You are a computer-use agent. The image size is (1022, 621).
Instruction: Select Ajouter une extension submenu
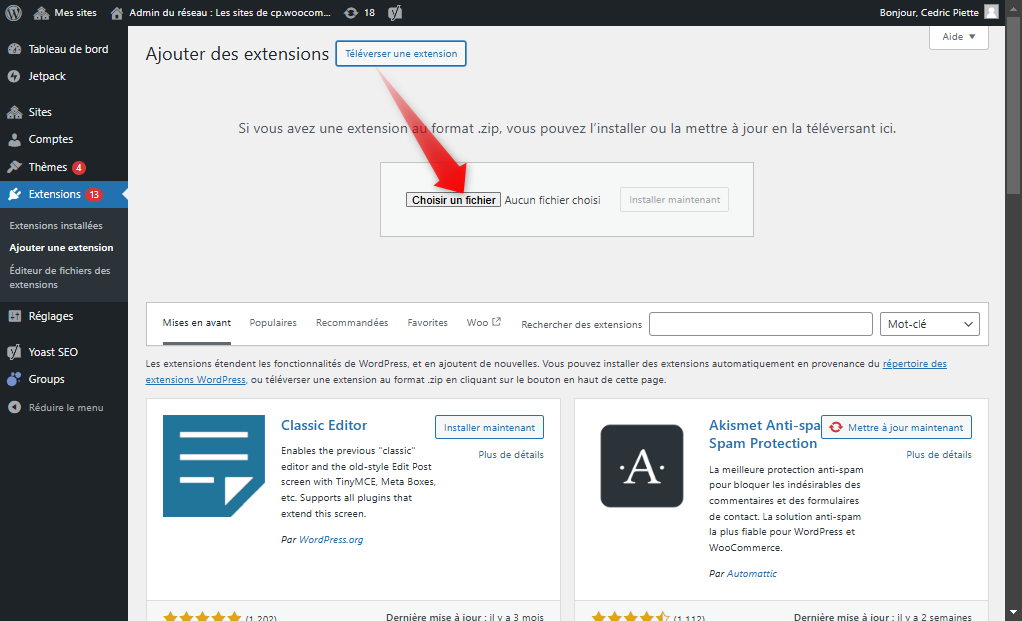click(61, 248)
